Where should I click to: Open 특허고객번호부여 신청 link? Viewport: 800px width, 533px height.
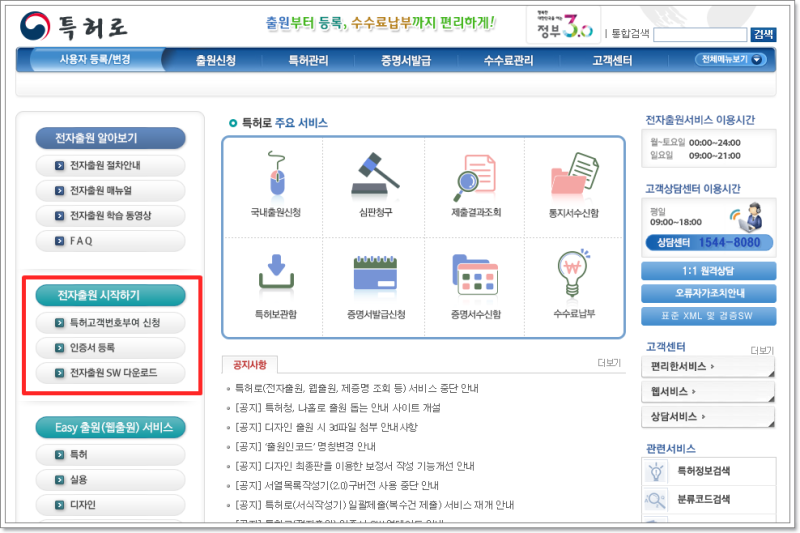(x=110, y=323)
